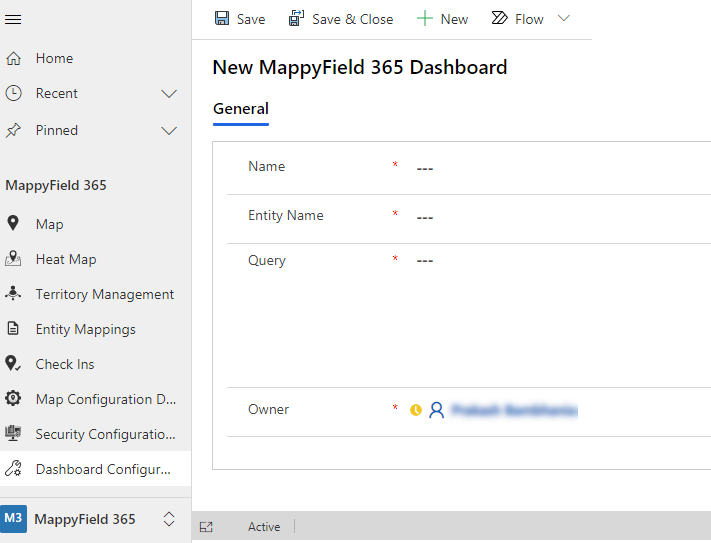Expand the Pinned section chevron
This screenshot has width=711, height=543.
(x=169, y=131)
